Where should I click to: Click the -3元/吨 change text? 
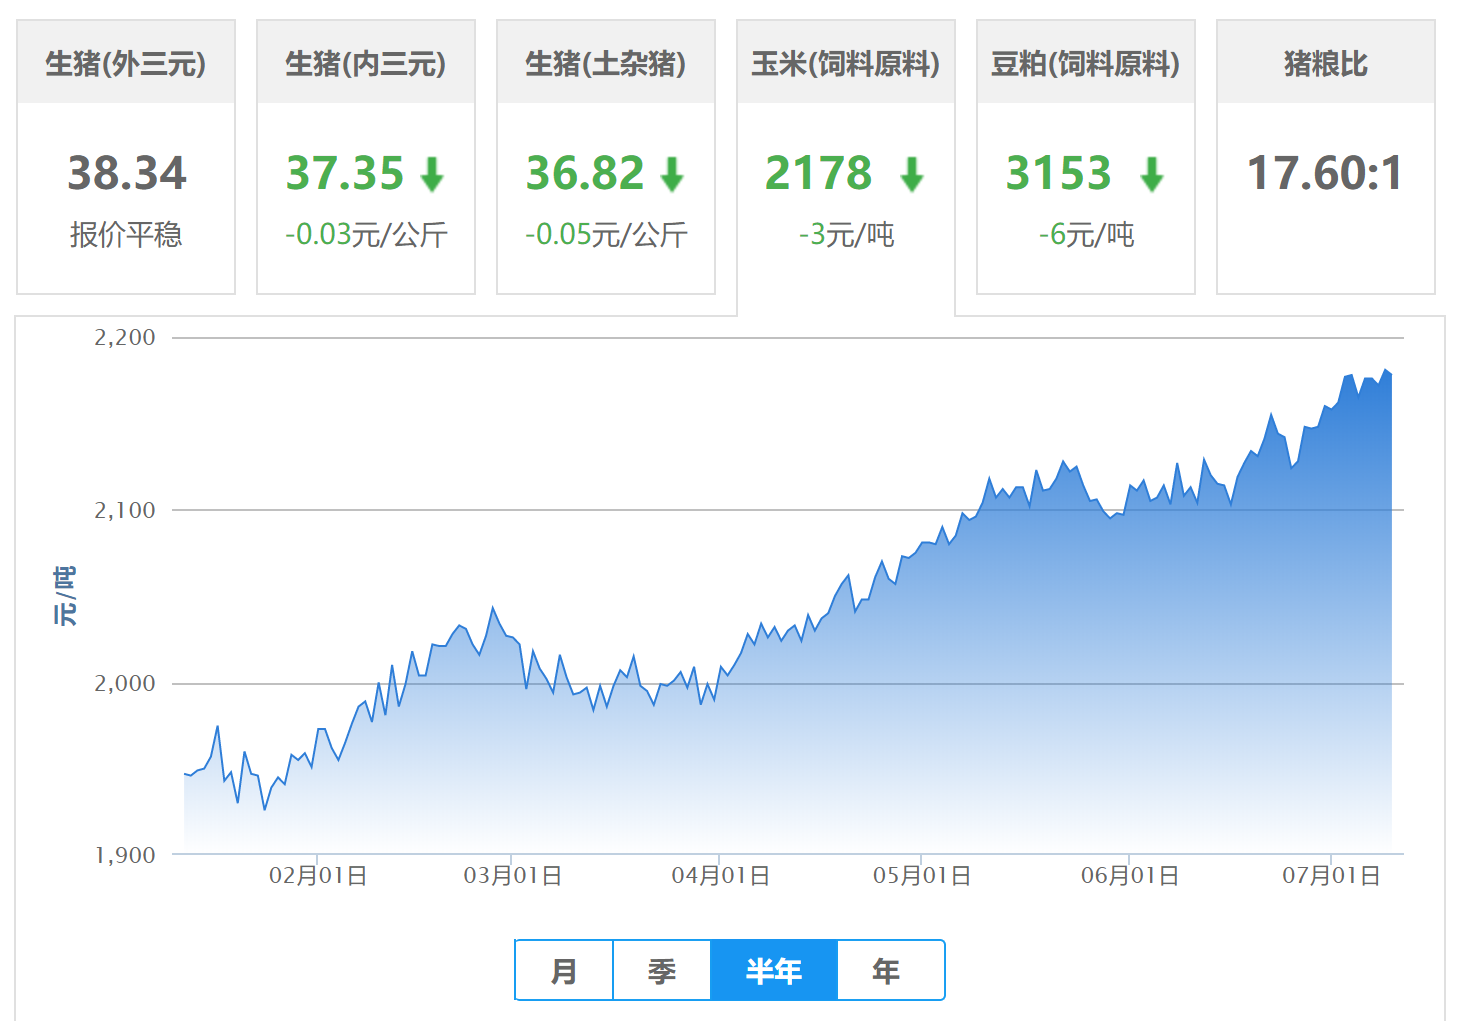tap(846, 235)
